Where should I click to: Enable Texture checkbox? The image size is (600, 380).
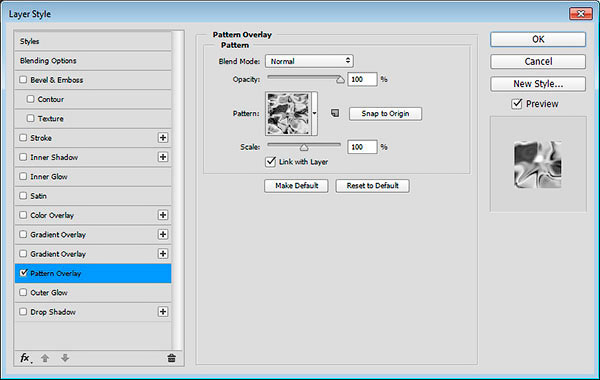(x=31, y=118)
